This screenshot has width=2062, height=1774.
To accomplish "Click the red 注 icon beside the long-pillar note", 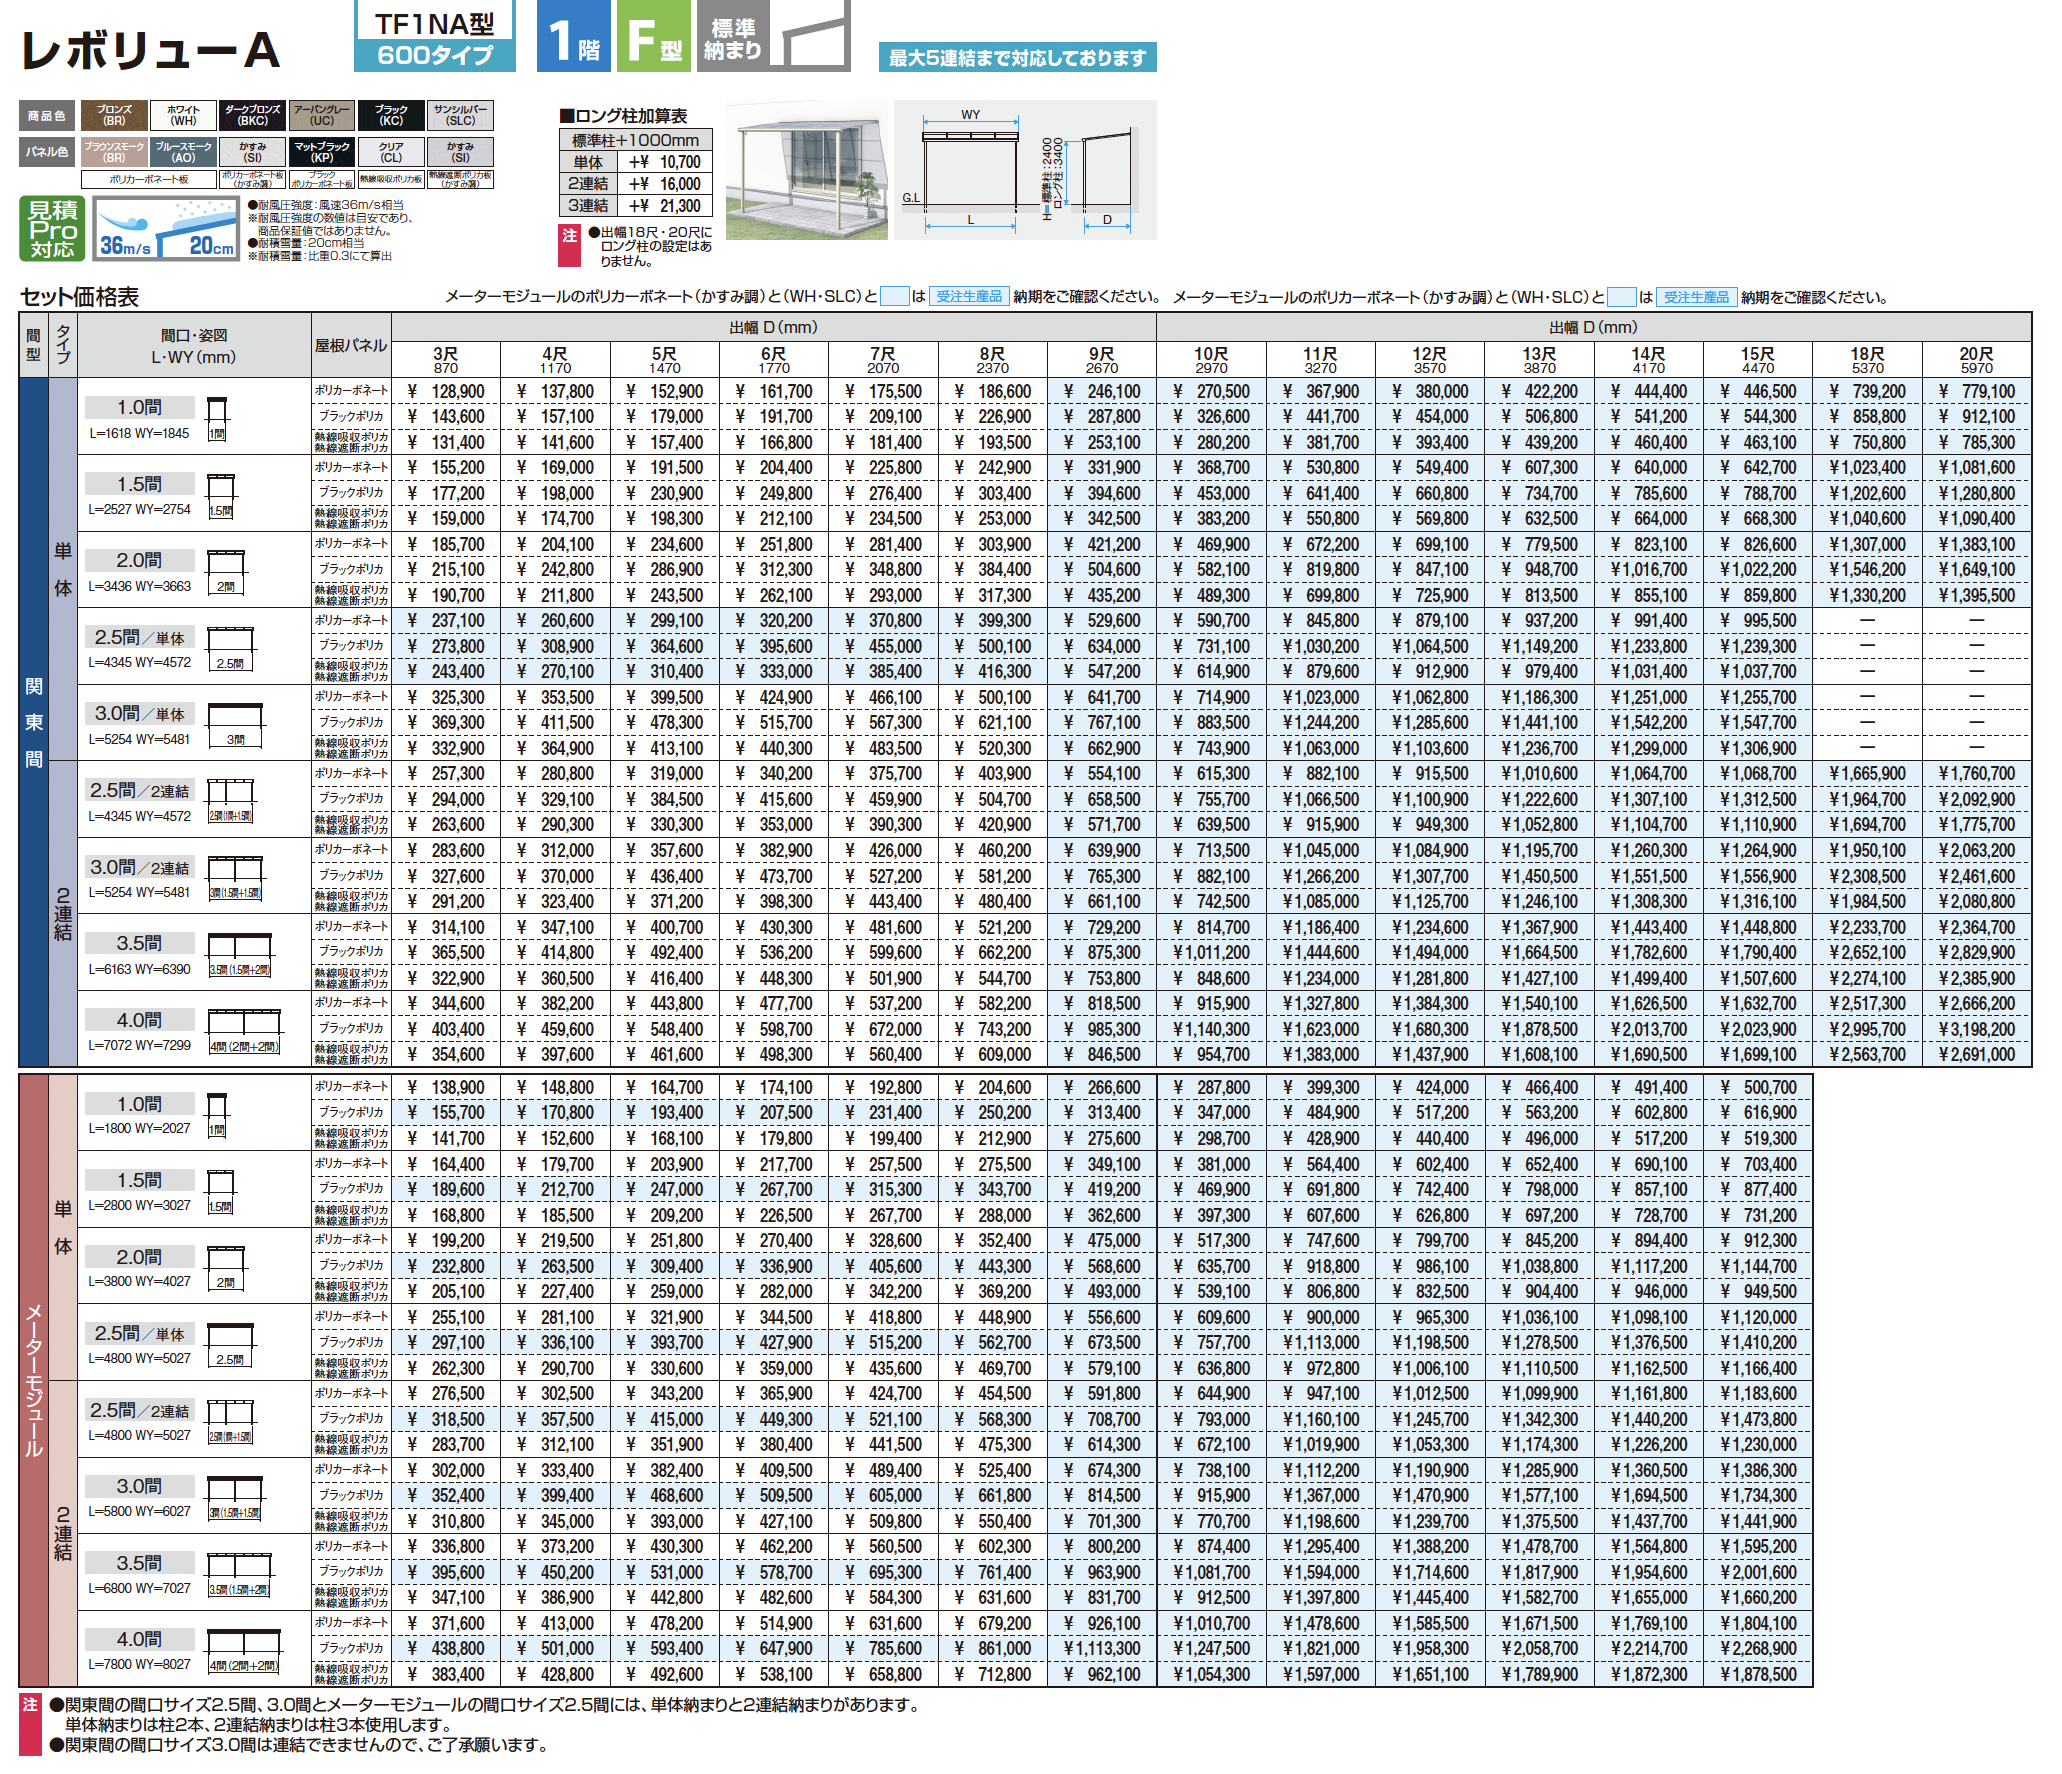I will point(569,245).
